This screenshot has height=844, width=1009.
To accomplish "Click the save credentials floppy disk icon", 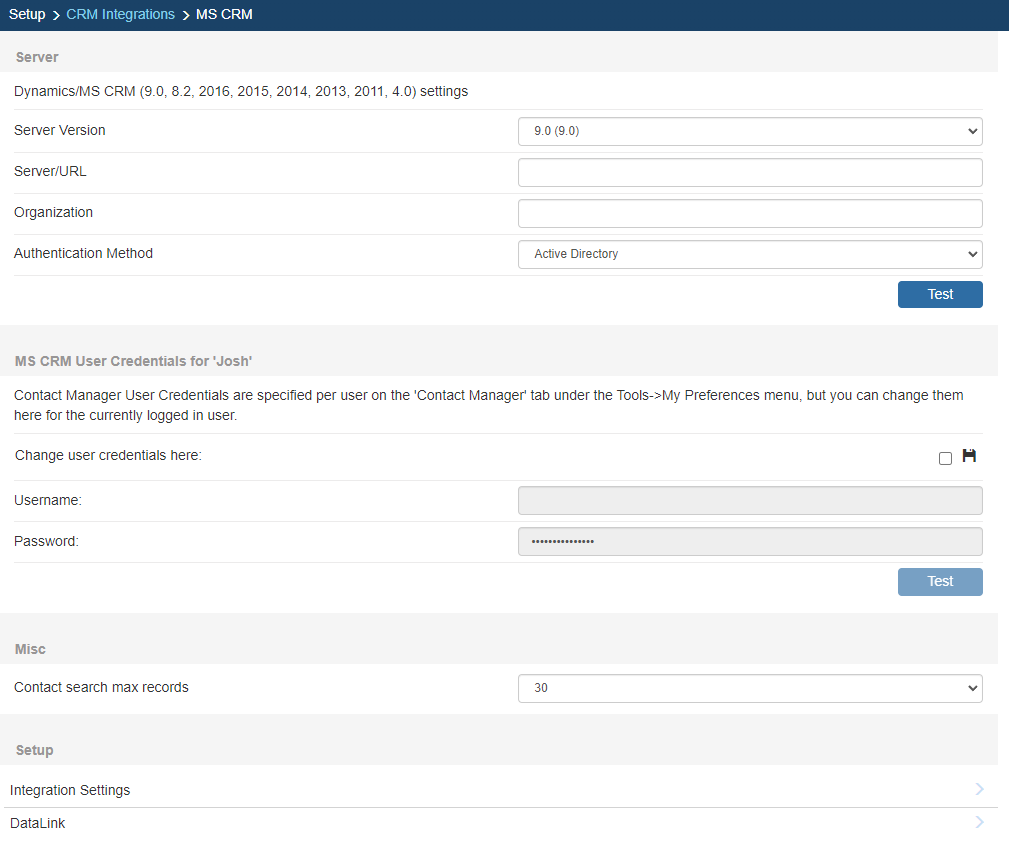I will [968, 456].
